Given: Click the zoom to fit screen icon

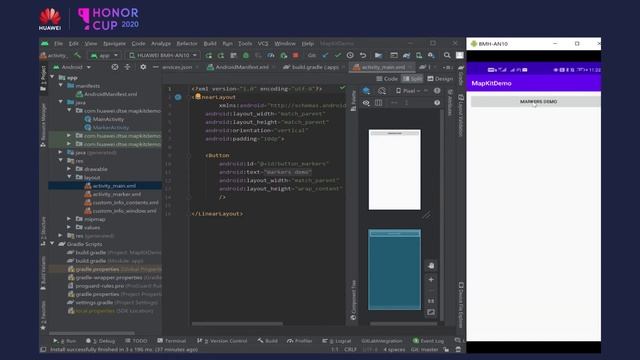Looking at the screenshot, I should (x=431, y=313).
